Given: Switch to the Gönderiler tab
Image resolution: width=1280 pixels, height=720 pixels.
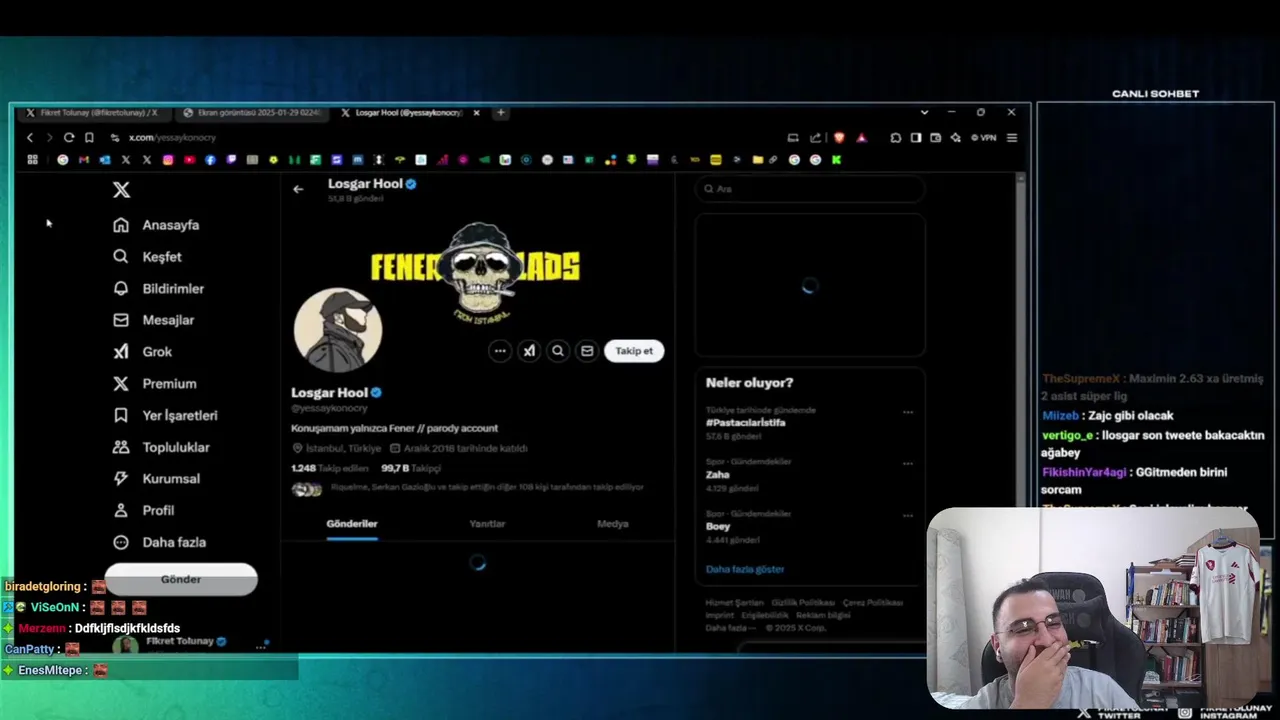Looking at the screenshot, I should (x=352, y=524).
